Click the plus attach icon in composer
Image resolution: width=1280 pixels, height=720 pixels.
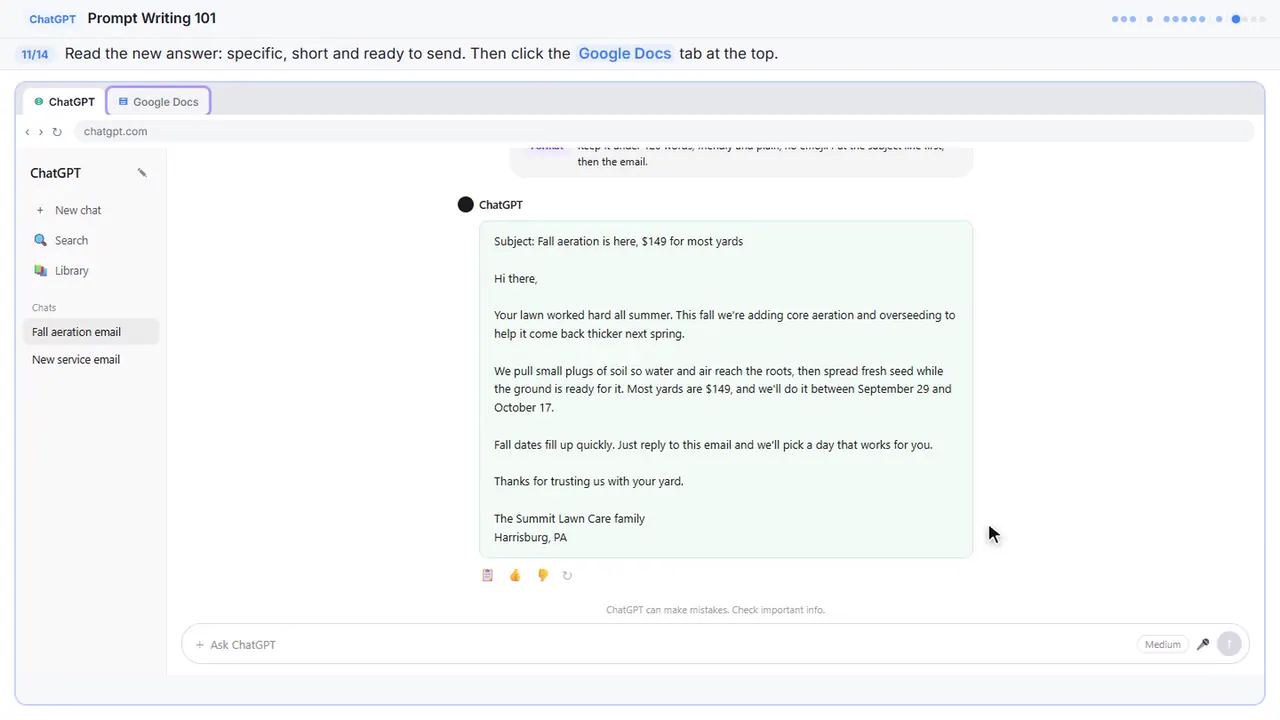pyautogui.click(x=200, y=645)
